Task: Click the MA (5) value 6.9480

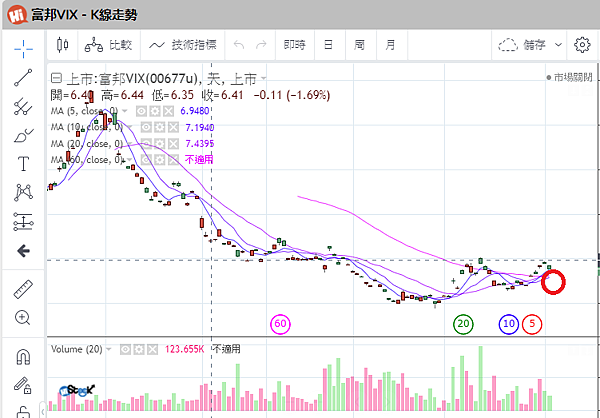Action: tap(195, 111)
